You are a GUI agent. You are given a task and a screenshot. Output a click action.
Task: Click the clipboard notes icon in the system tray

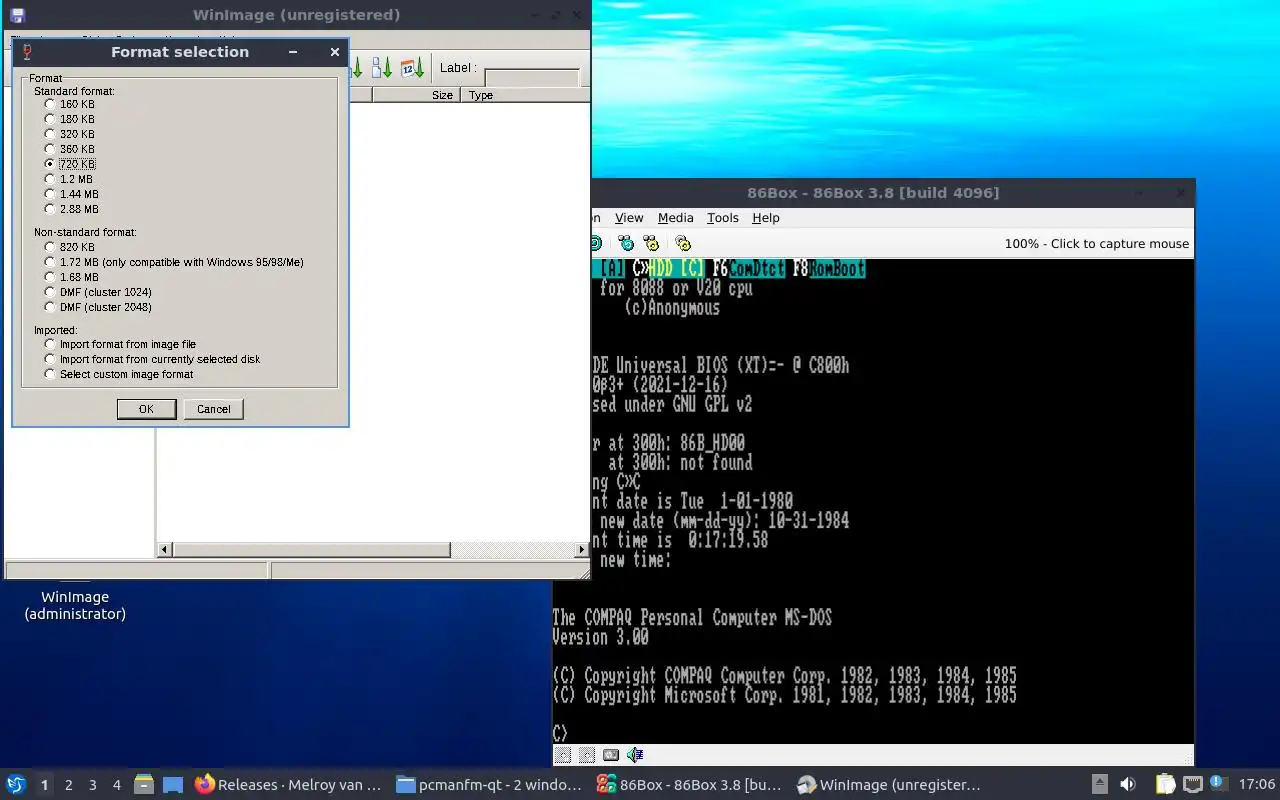coord(1165,785)
